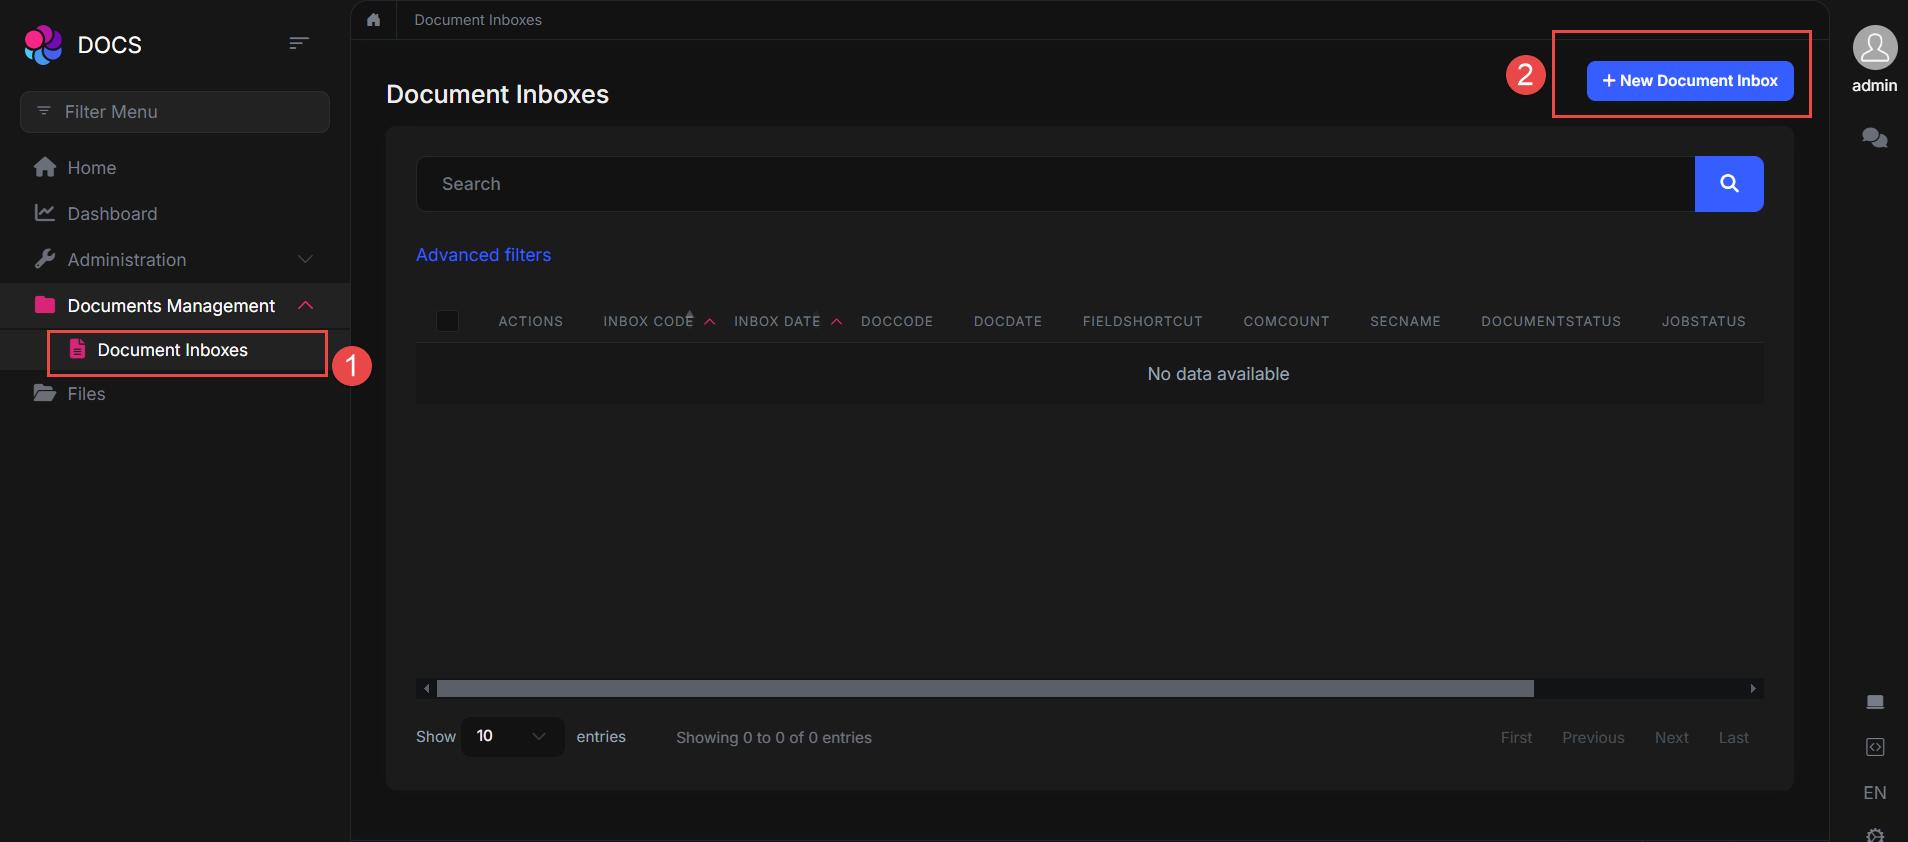Click the code brackets icon in right rail
Screen dimensions: 1908x842
coord(1874,747)
